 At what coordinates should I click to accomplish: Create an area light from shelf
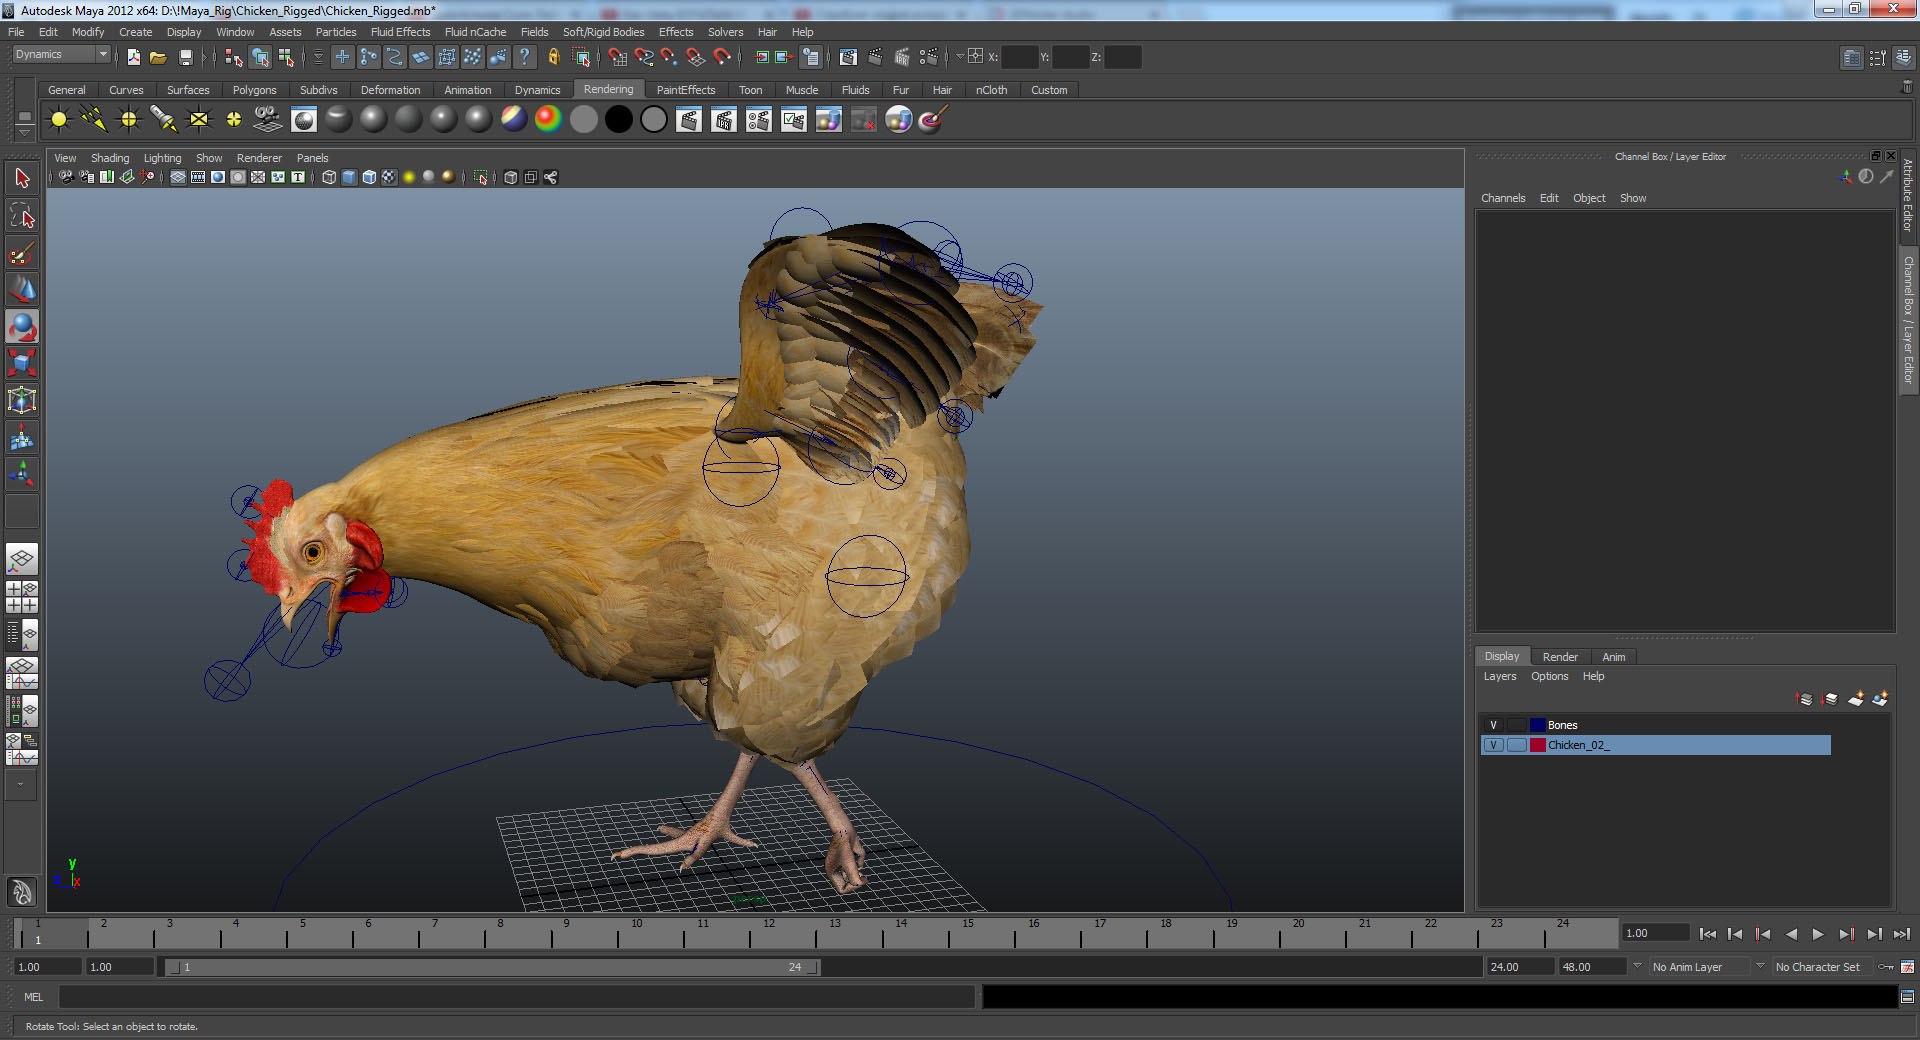pos(199,120)
